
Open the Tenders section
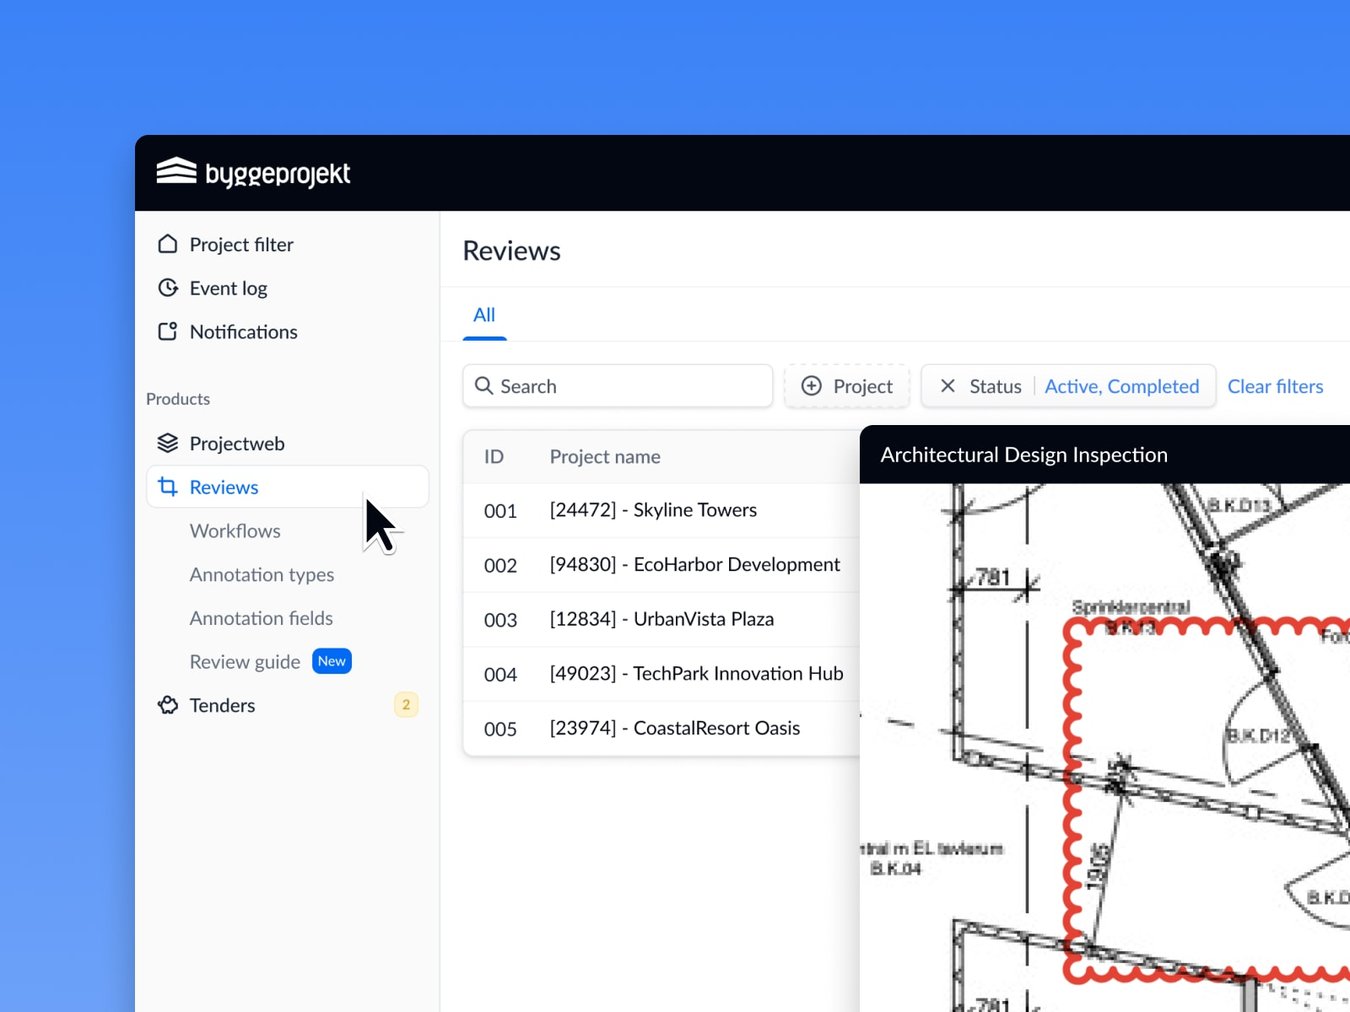[222, 705]
